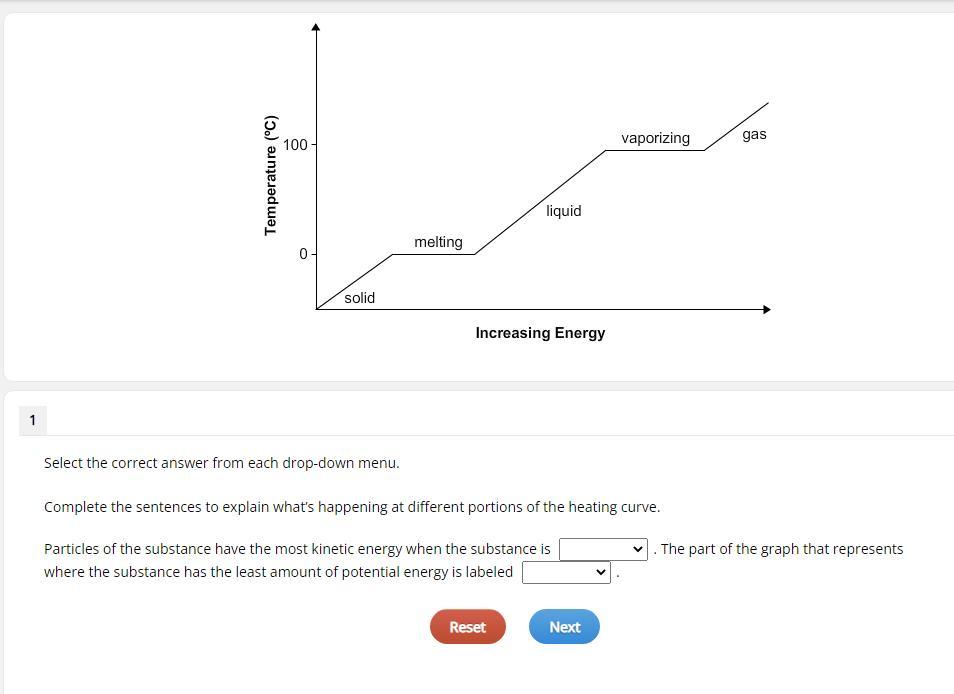Click the 100 tick label on the temperature axis
Screen dimensions: 954x694
click(x=295, y=145)
